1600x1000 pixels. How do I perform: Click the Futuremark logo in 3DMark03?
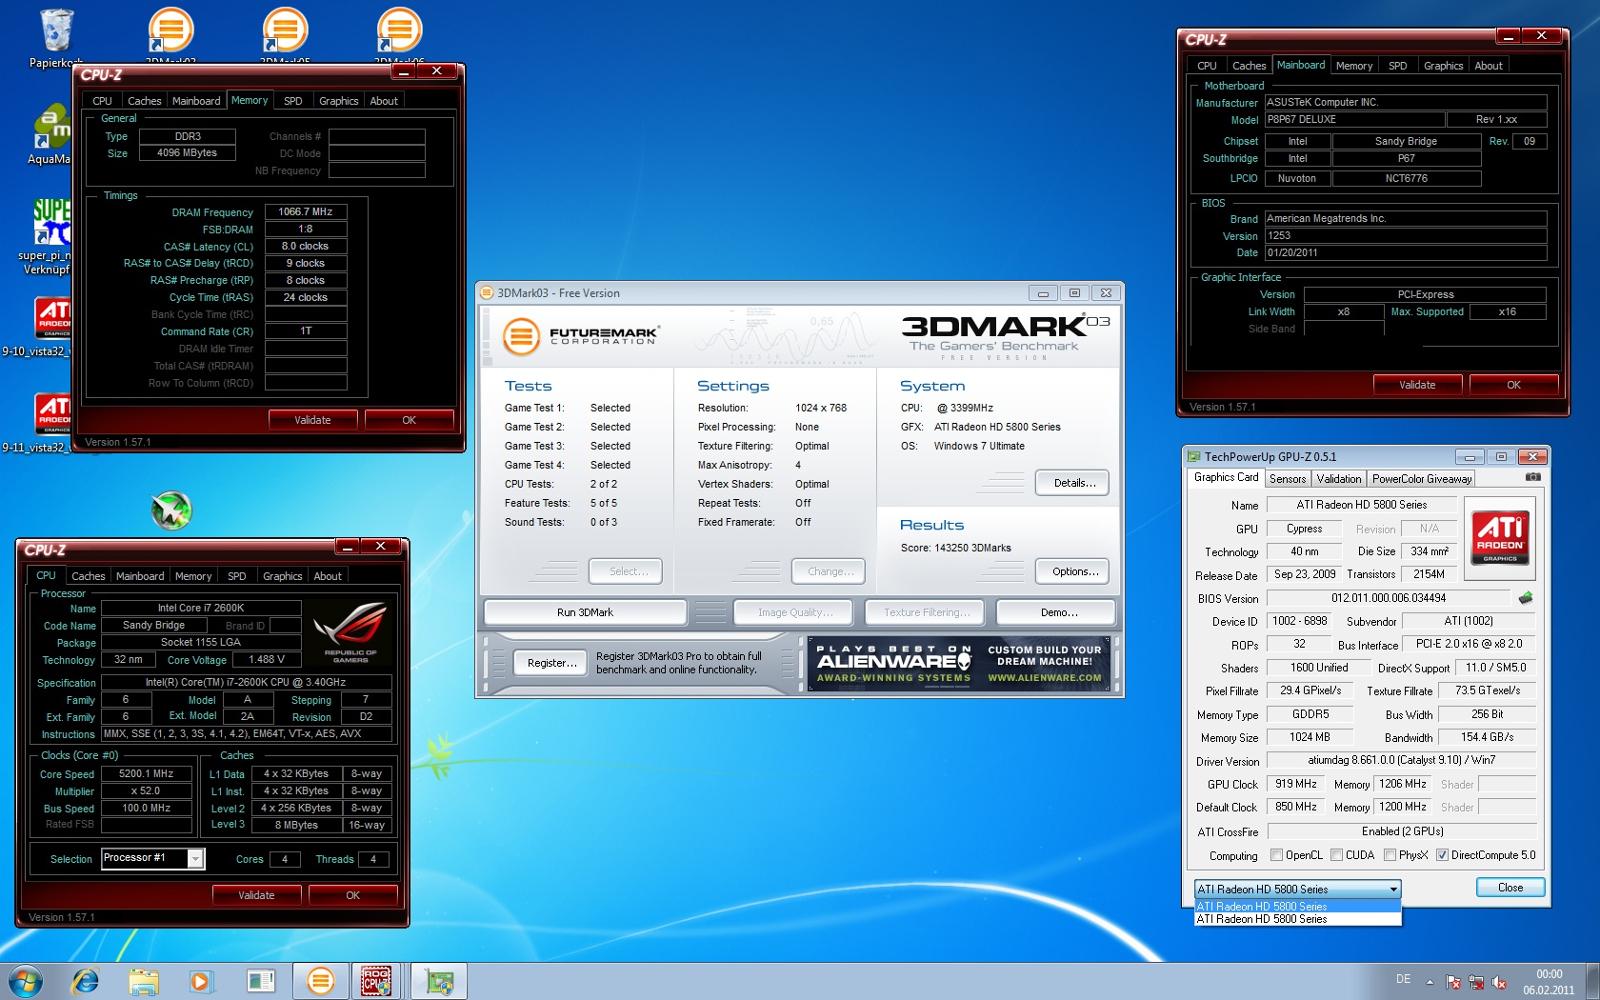click(580, 336)
